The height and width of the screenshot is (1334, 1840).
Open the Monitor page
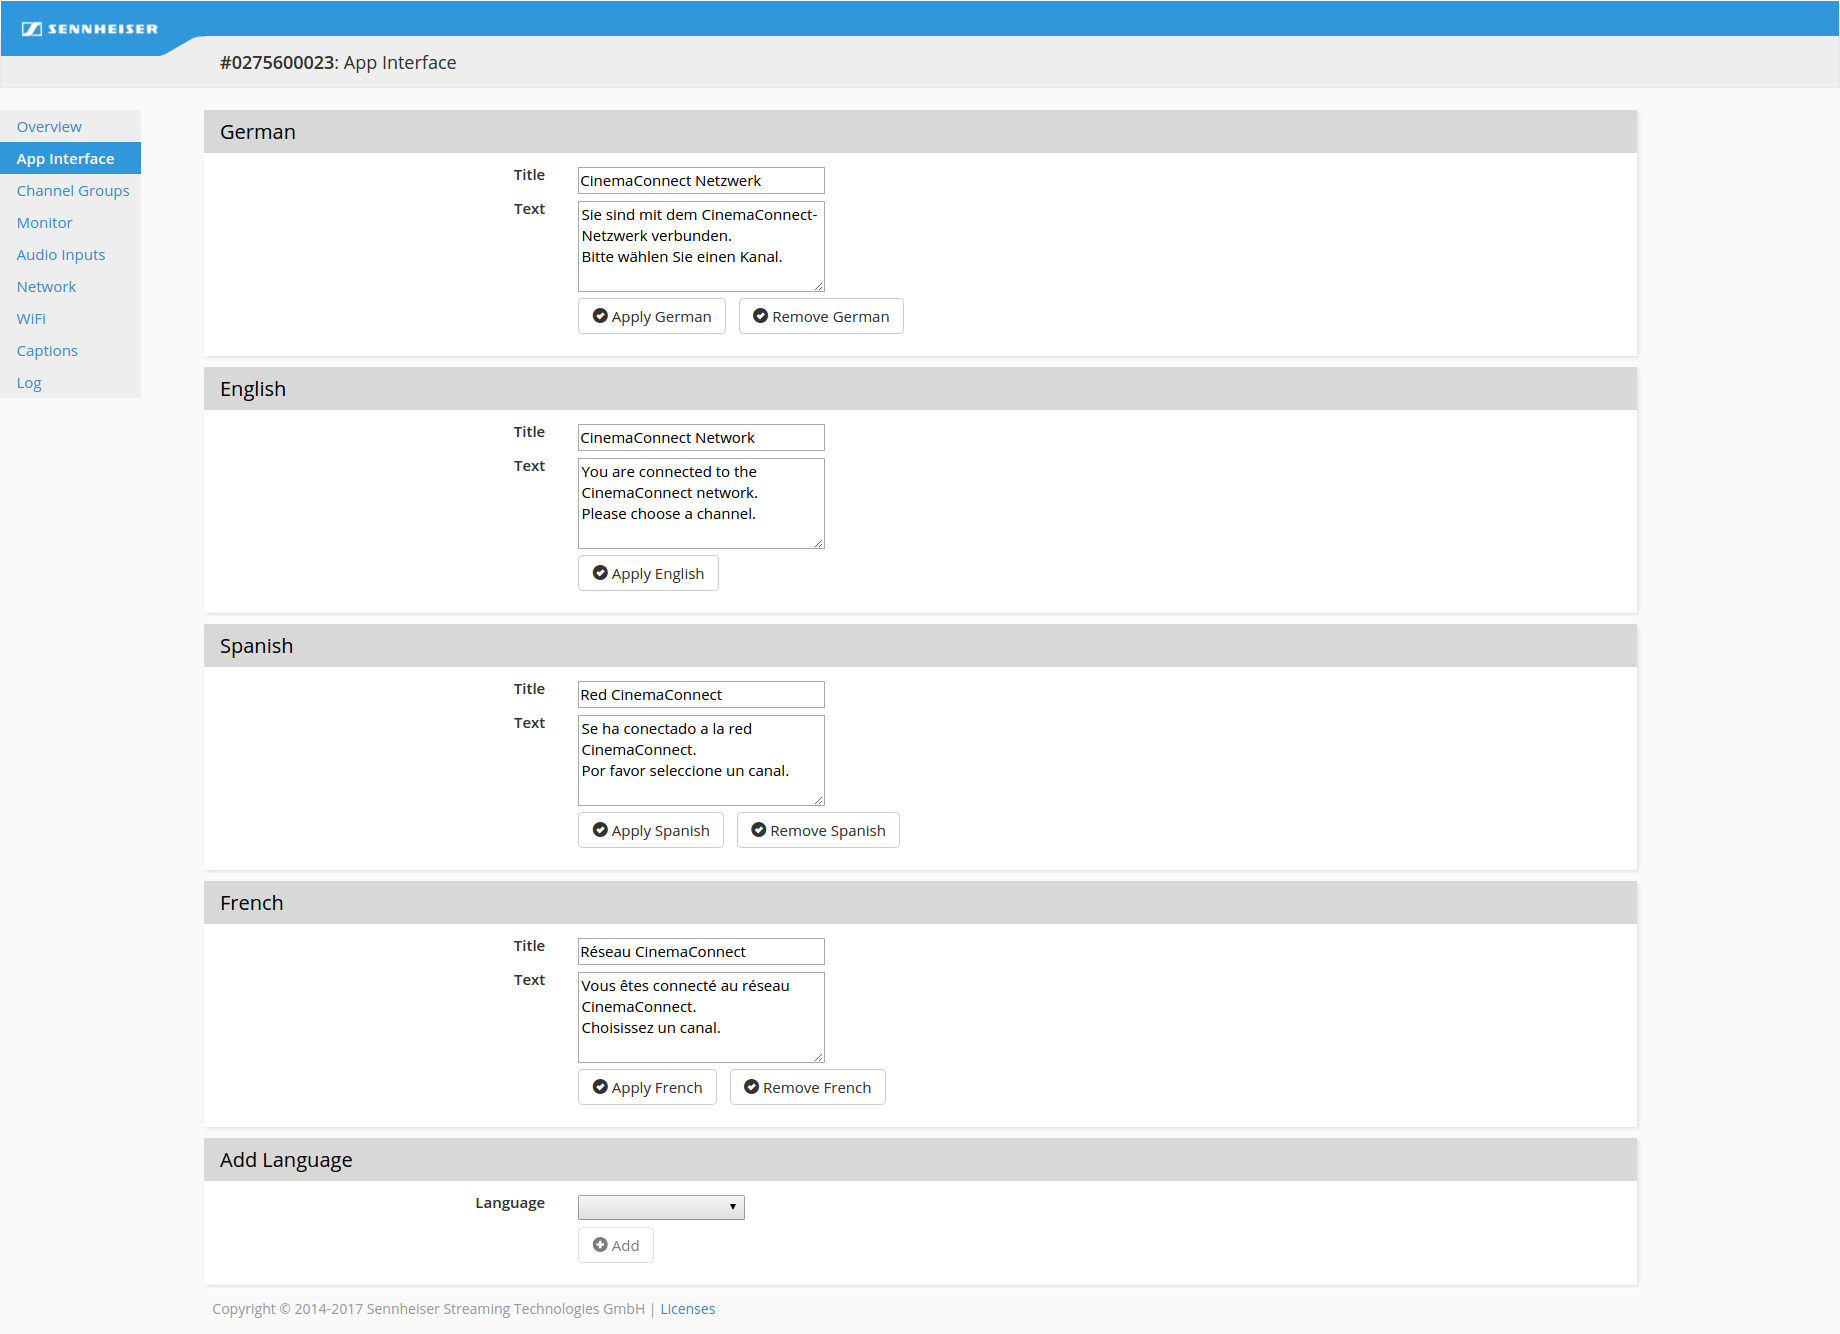point(45,223)
